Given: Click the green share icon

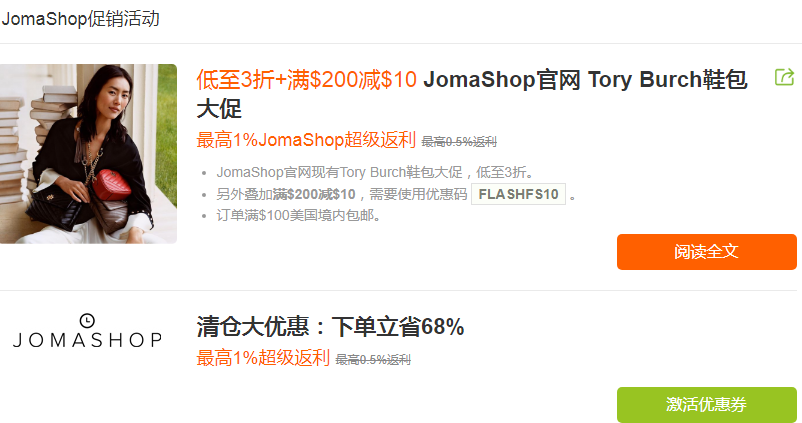Looking at the screenshot, I should 785,77.
